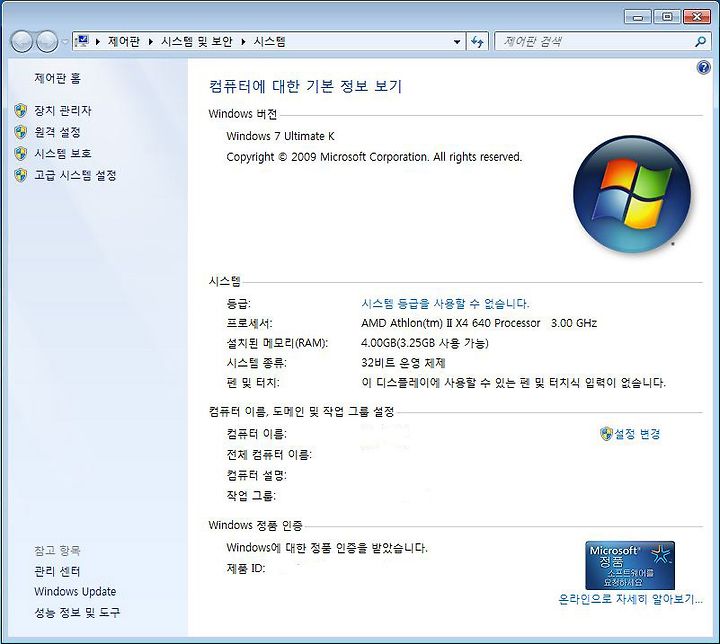
Task: Open help via the blue question mark icon
Action: point(703,68)
